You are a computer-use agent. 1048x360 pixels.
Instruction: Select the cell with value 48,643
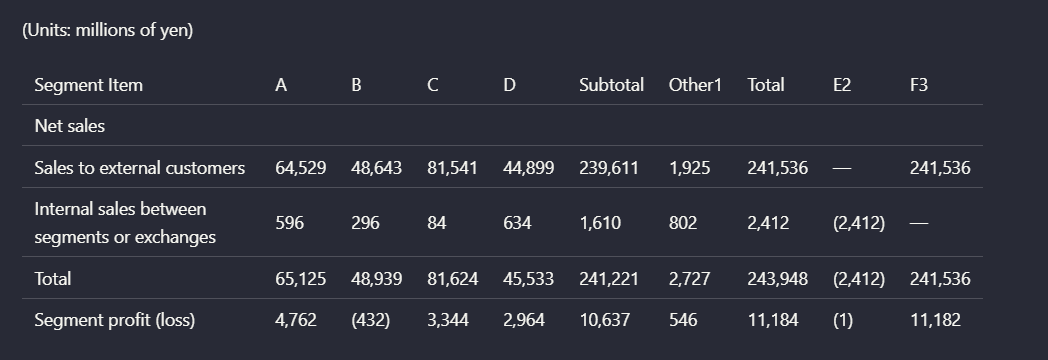376,168
